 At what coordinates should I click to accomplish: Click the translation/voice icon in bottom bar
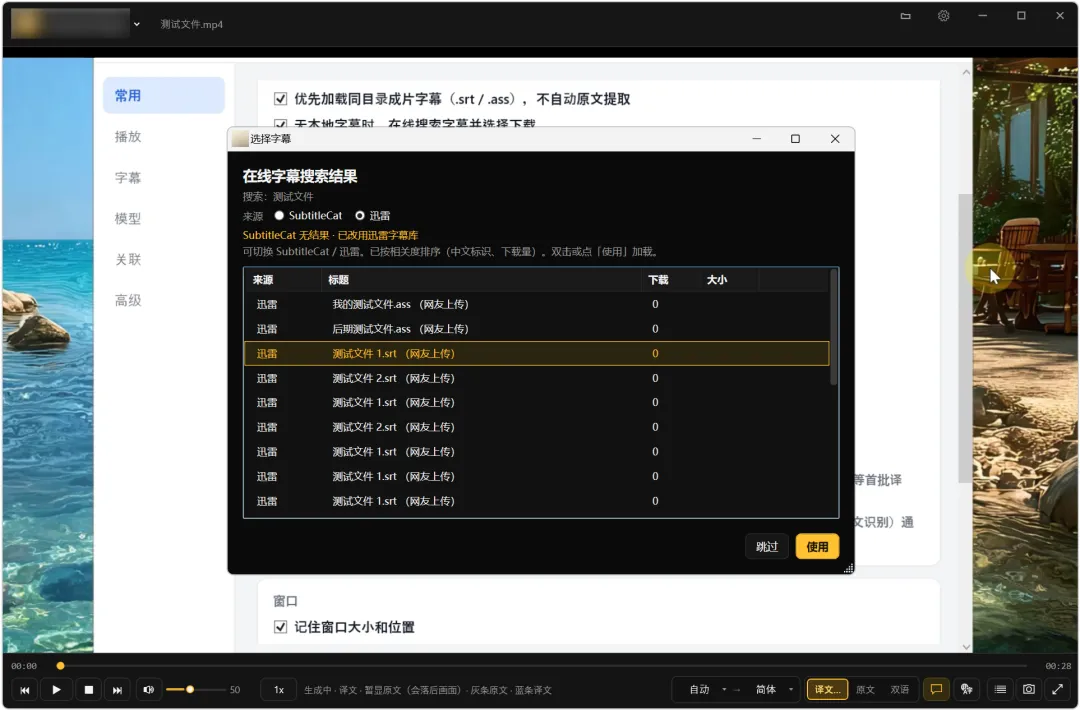967,689
